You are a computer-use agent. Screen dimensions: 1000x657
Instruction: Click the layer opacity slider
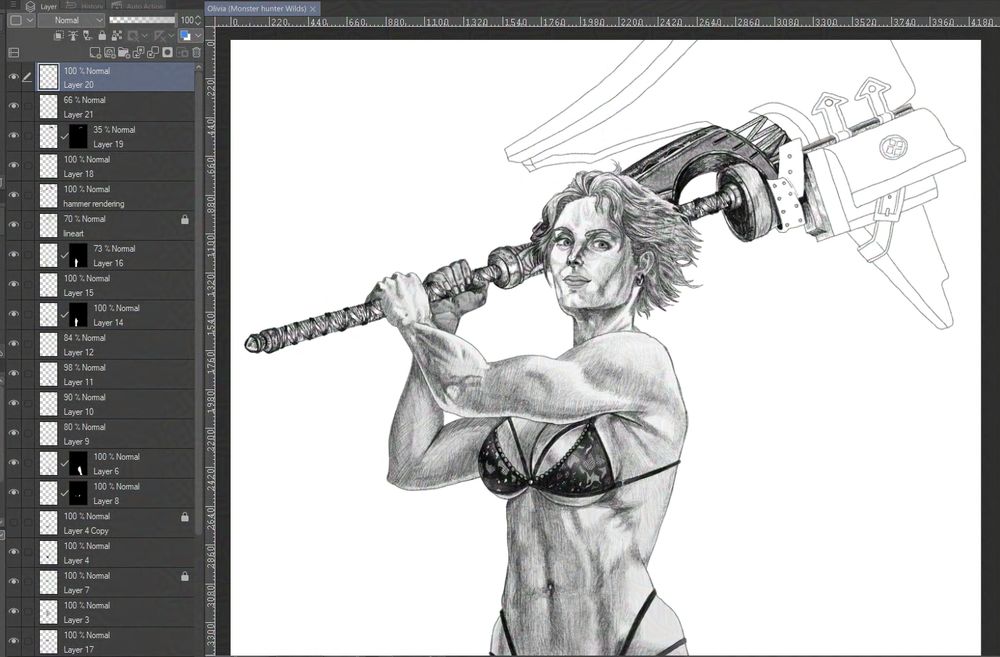pos(142,20)
